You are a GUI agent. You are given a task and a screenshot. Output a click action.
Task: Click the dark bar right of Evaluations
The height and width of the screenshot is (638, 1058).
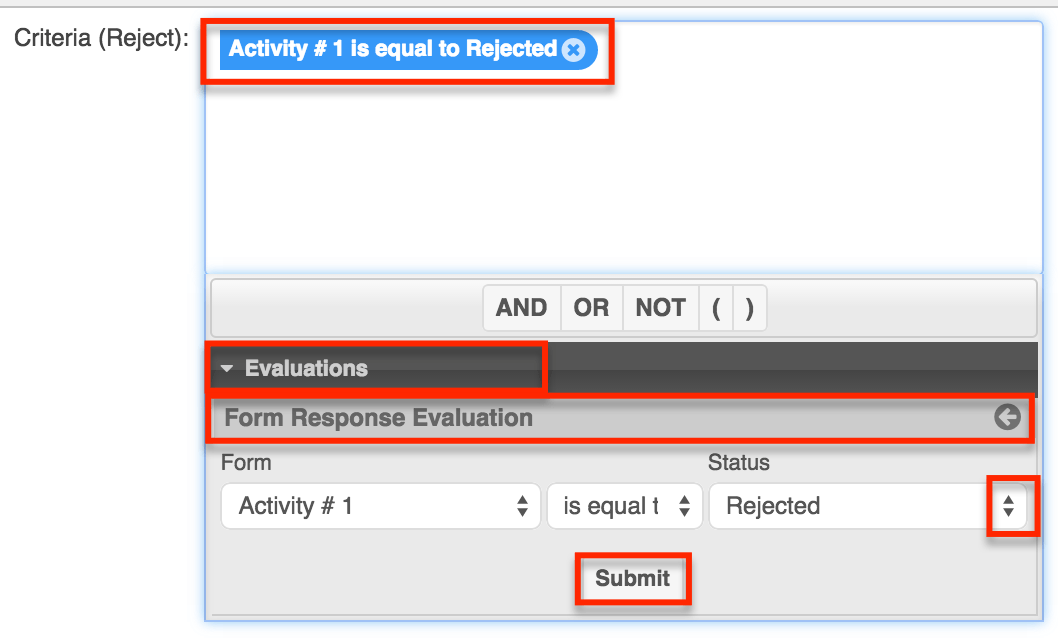pyautogui.click(x=790, y=369)
